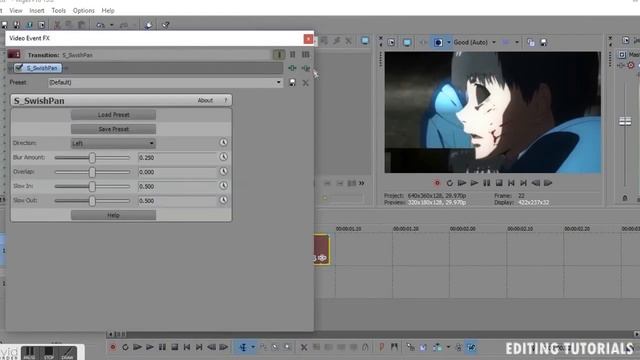Open preview quality dropdown Good (Auto)
640x360 pixels.
(475, 42)
